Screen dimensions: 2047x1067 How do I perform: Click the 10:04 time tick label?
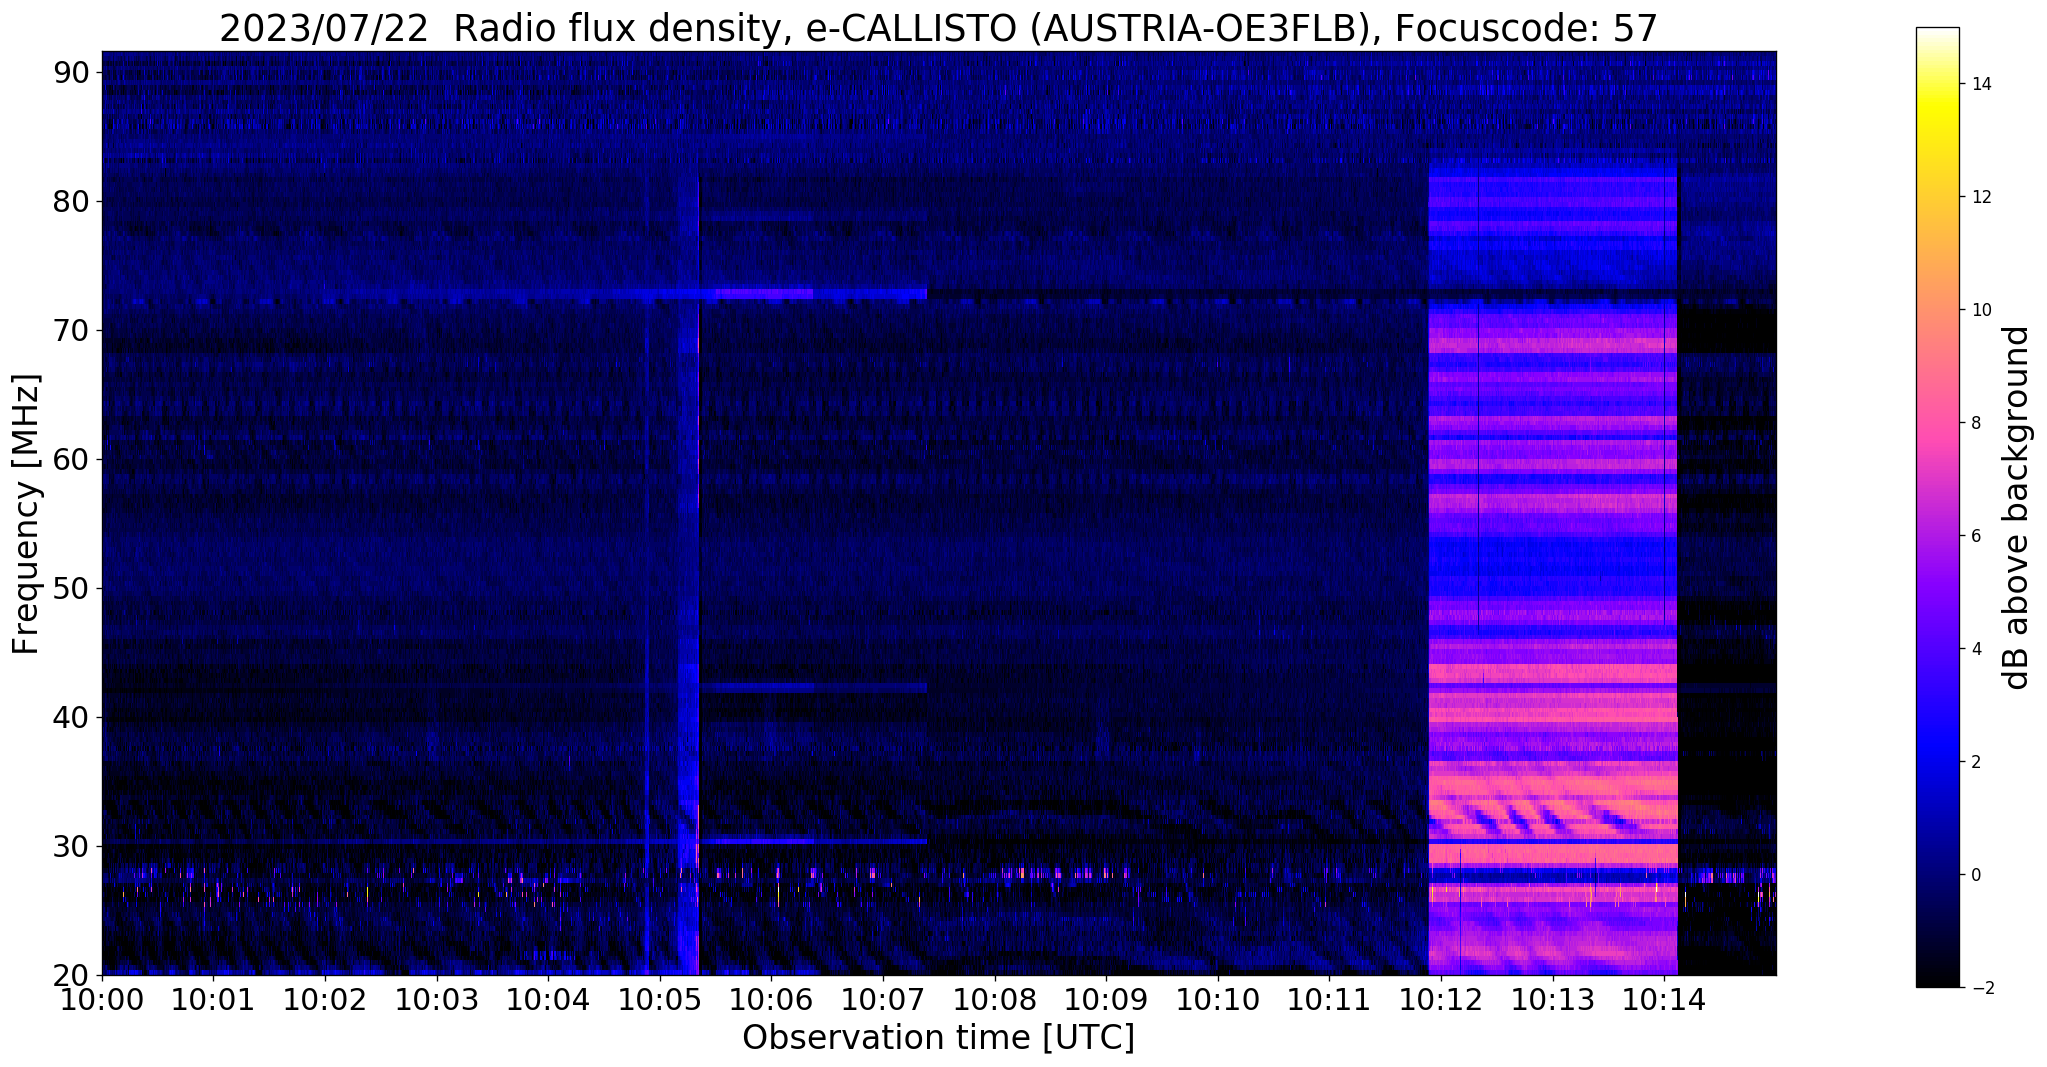pyautogui.click(x=548, y=999)
